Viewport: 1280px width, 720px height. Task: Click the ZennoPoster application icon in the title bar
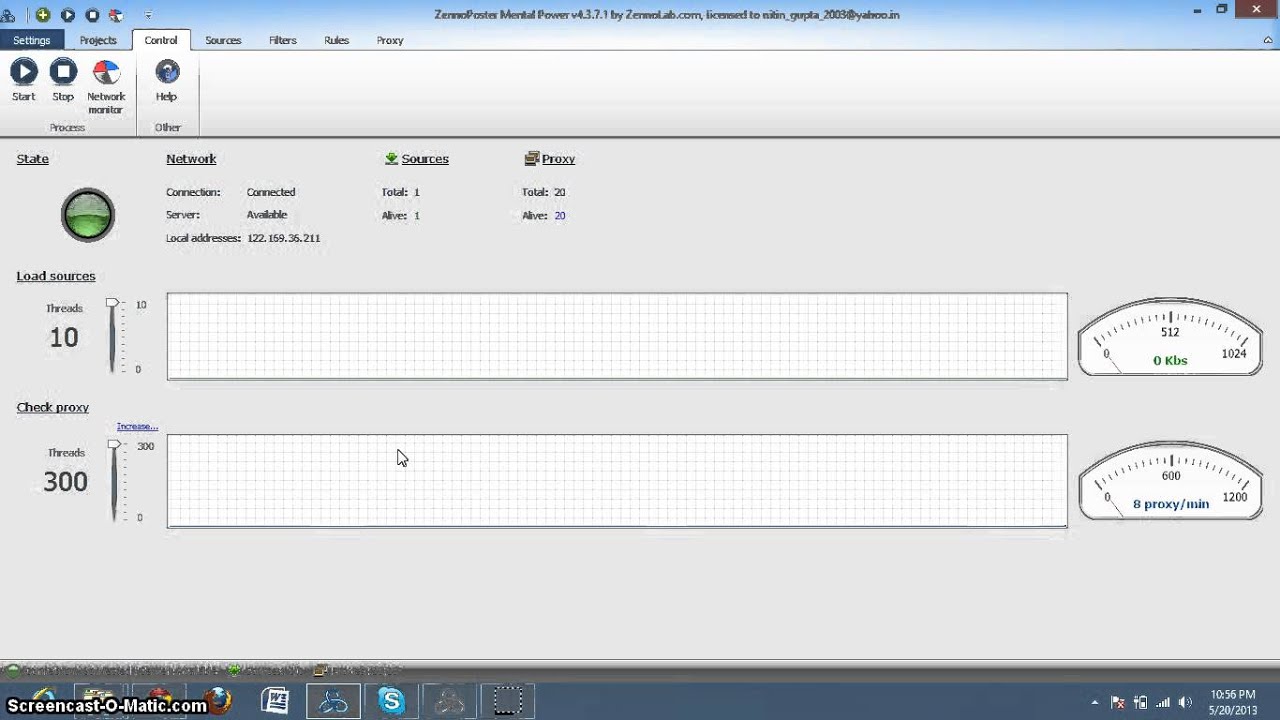[9, 15]
